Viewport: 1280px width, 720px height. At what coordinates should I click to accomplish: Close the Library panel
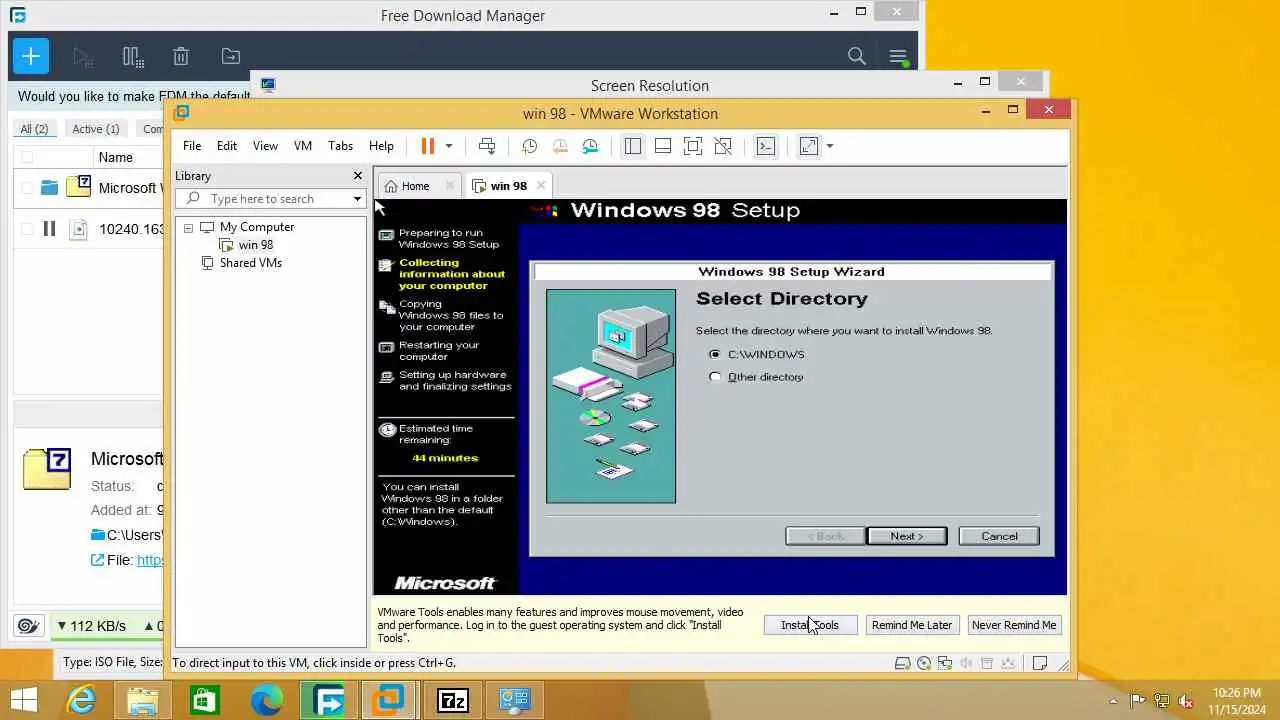(x=358, y=176)
